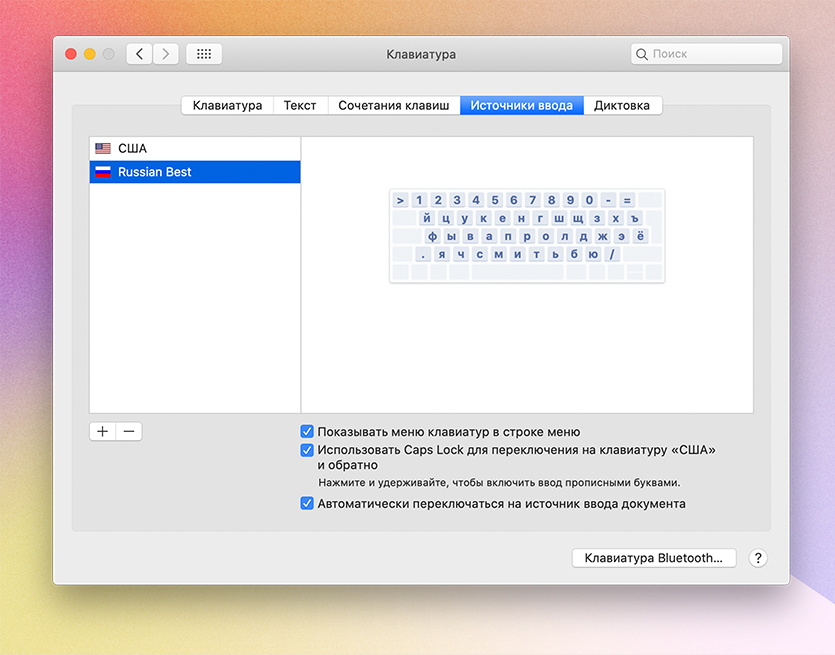835x655 pixels.
Task: Click the Источники ввода tab
Action: (522, 105)
